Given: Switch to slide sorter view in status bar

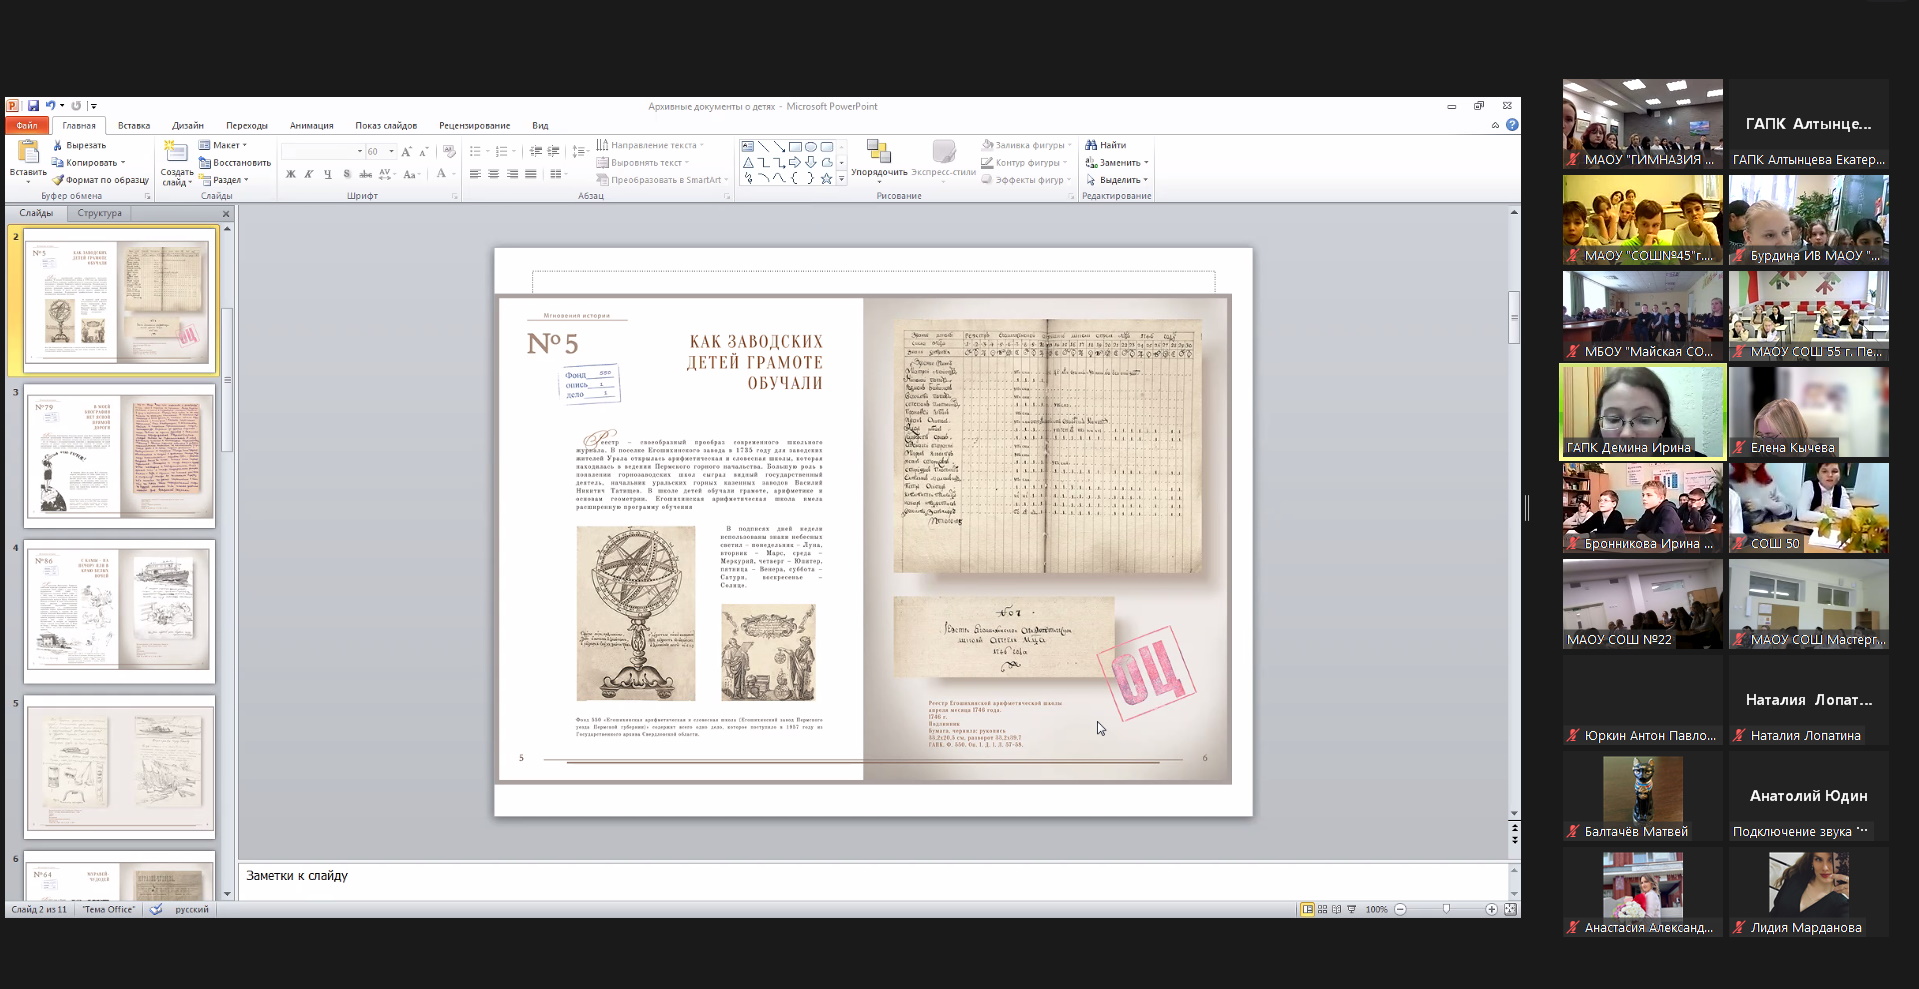Looking at the screenshot, I should tap(1322, 909).
